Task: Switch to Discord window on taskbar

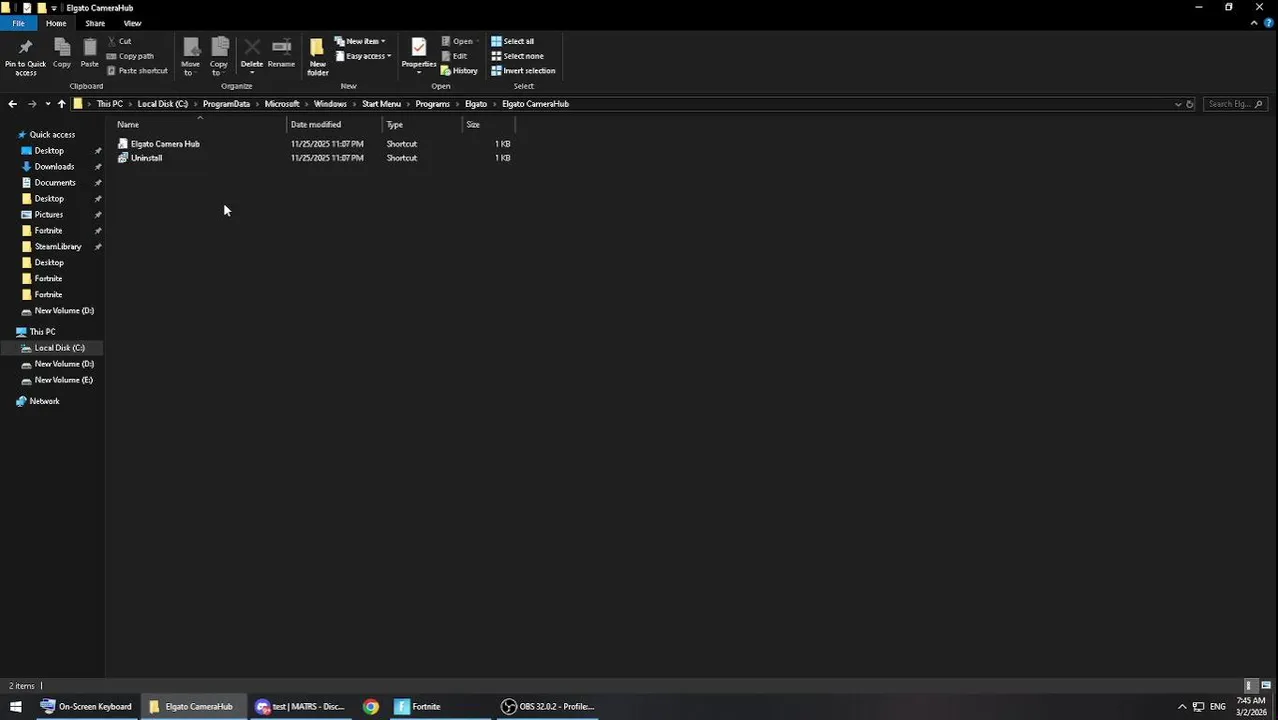Action: pyautogui.click(x=299, y=707)
